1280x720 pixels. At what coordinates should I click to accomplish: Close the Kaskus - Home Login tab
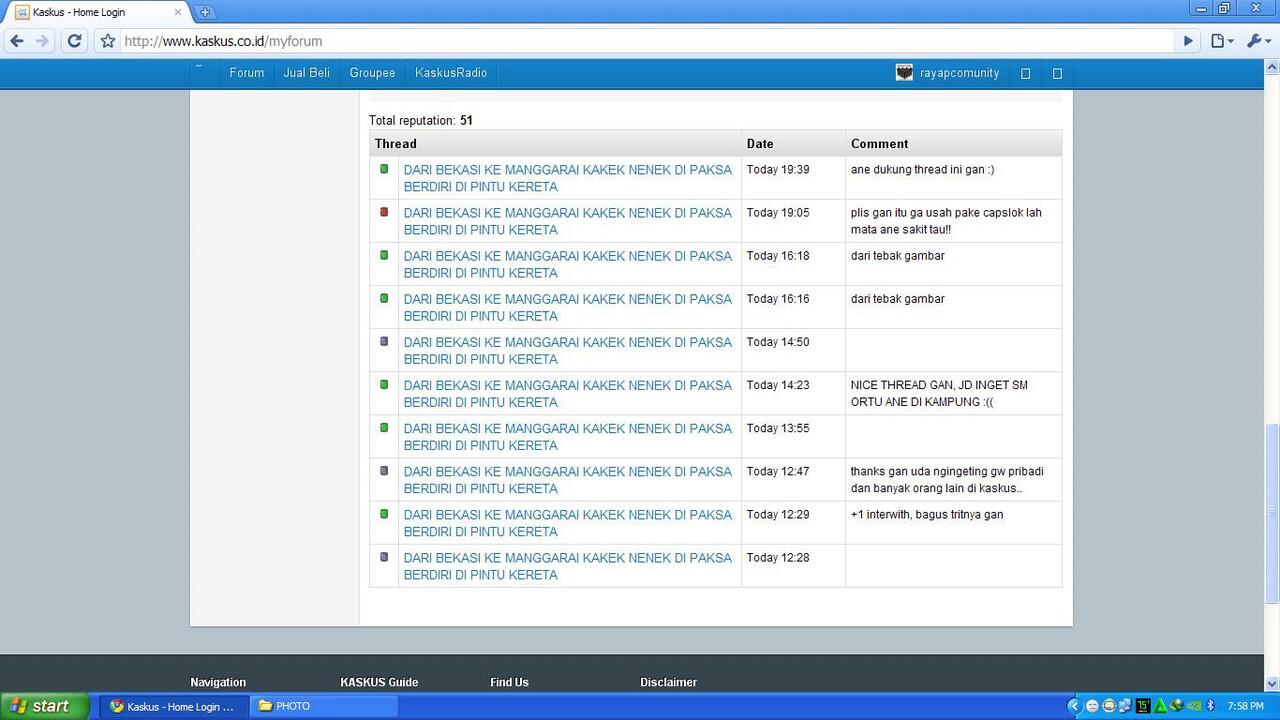click(x=179, y=12)
